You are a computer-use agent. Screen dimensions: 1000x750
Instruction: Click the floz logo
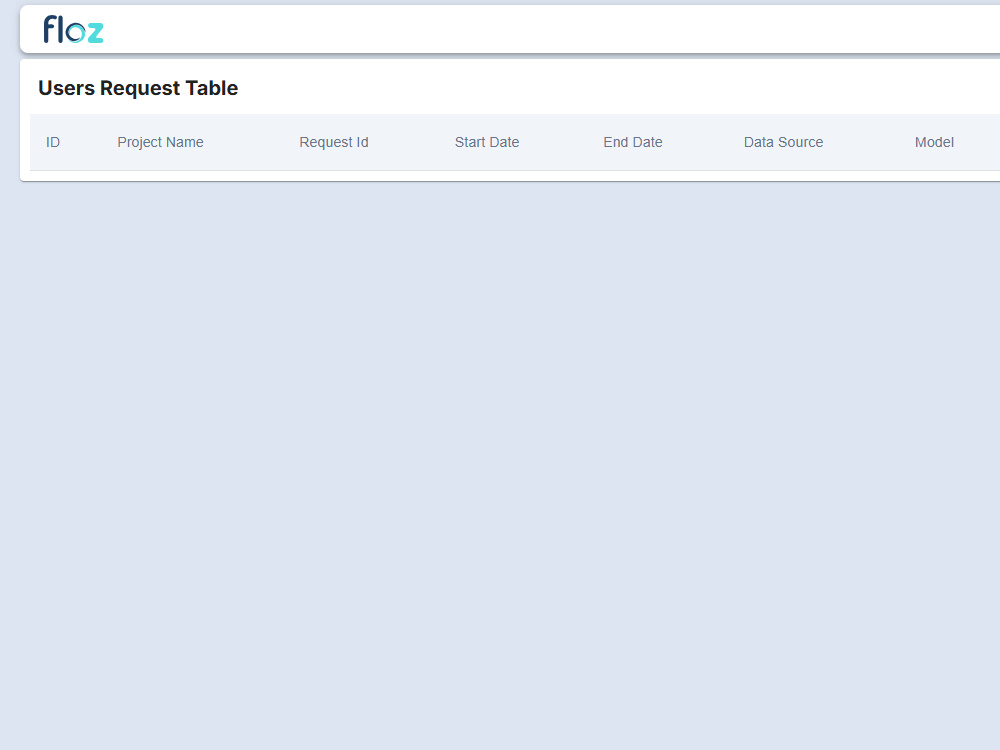point(73,29)
